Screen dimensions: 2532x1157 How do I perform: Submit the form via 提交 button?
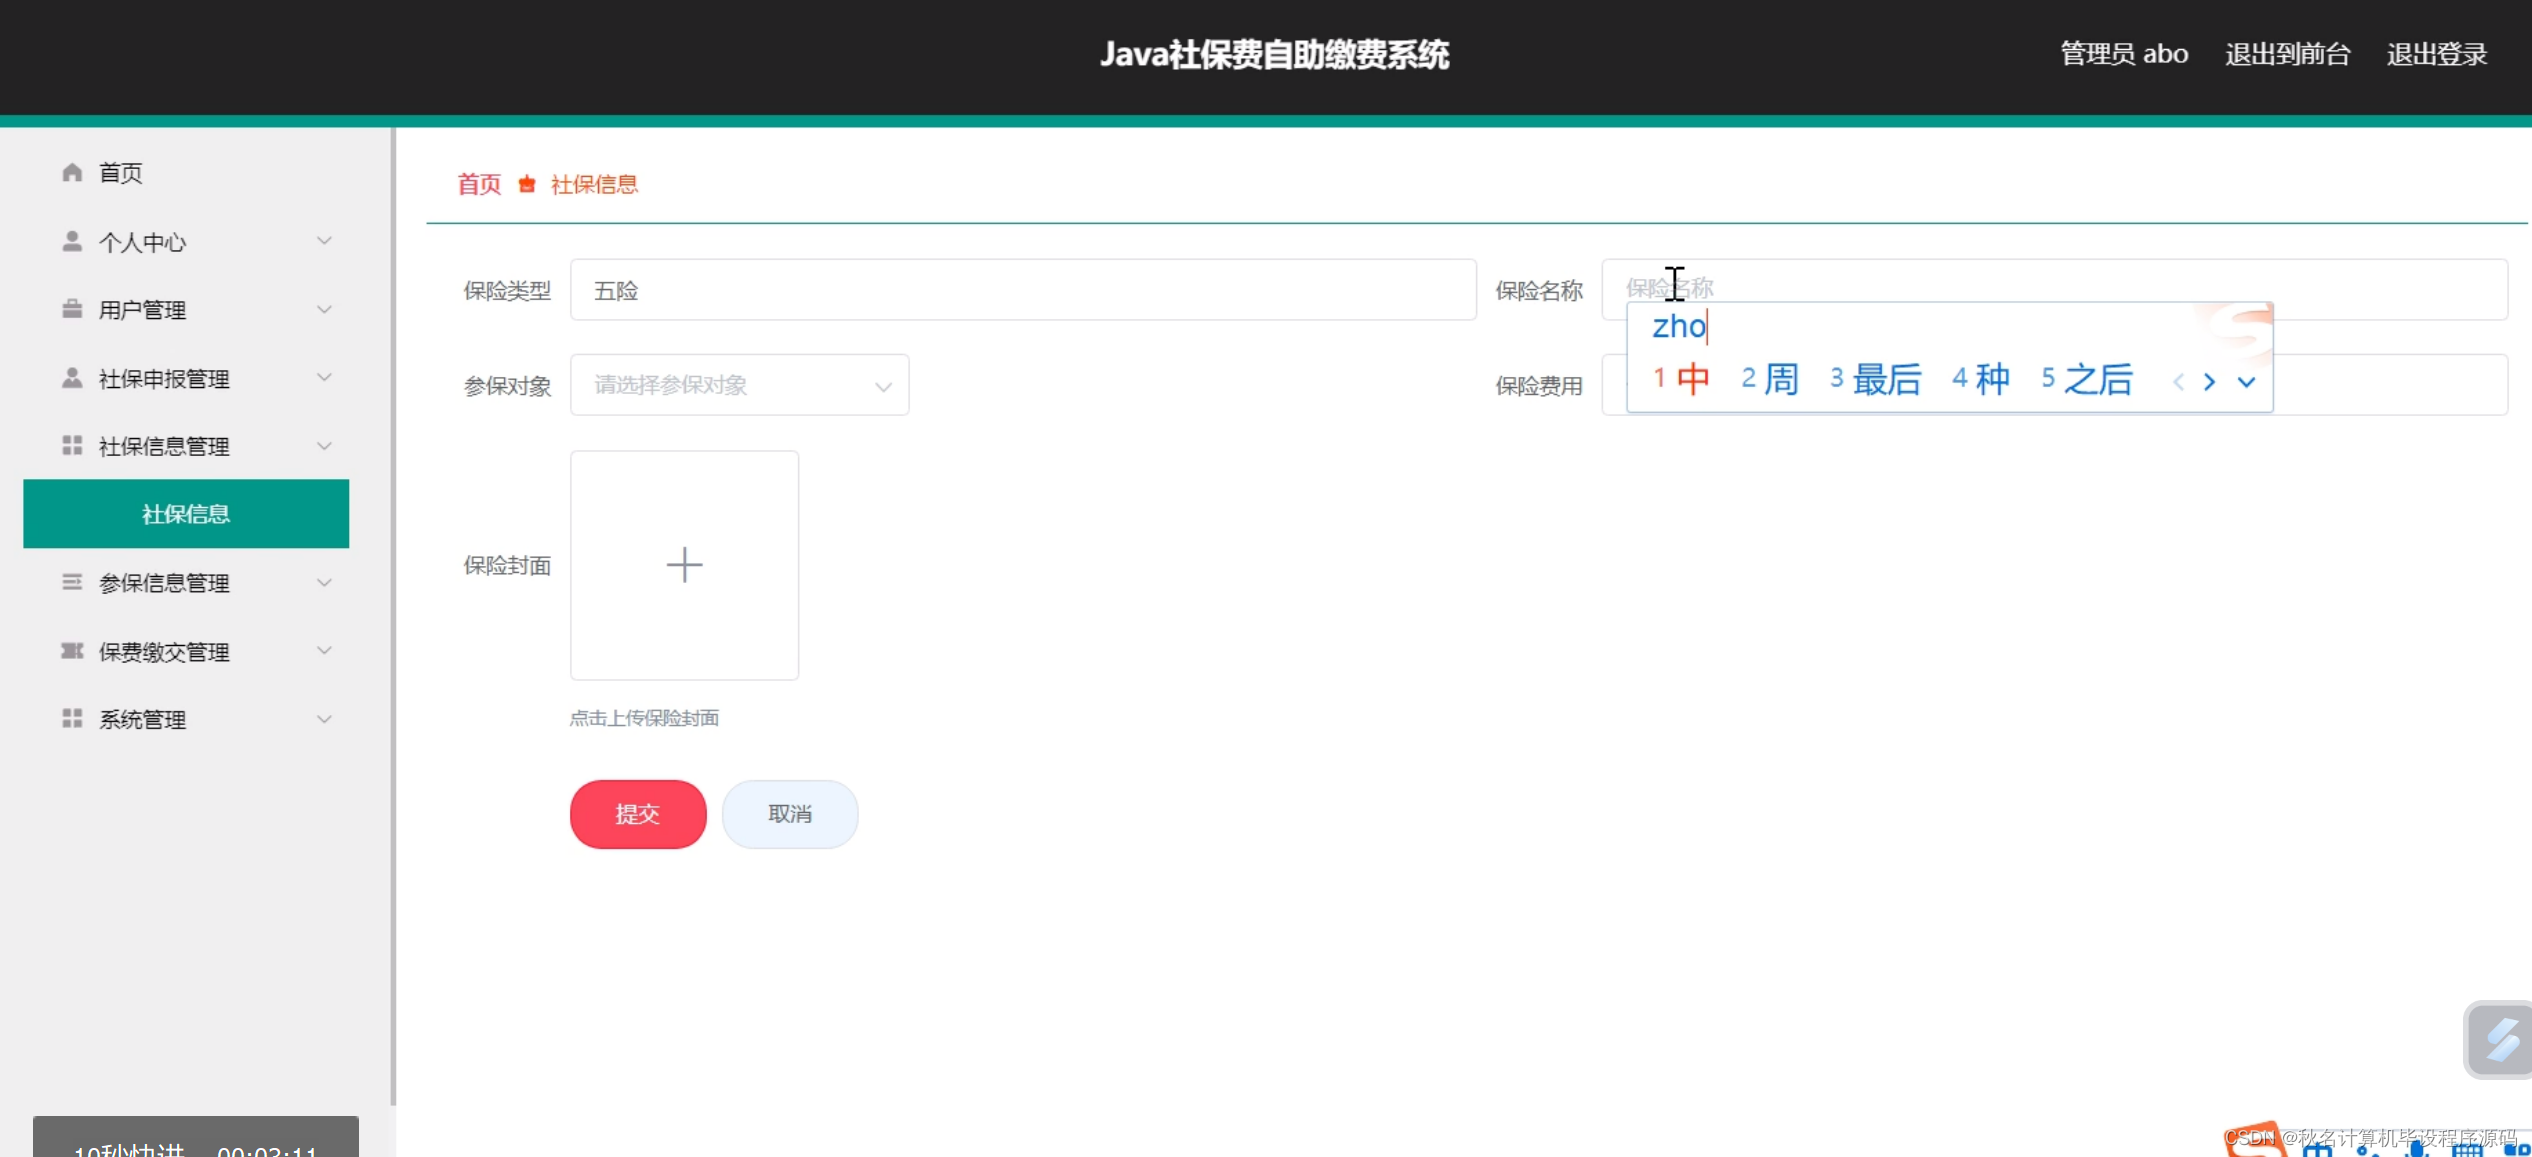click(x=637, y=813)
